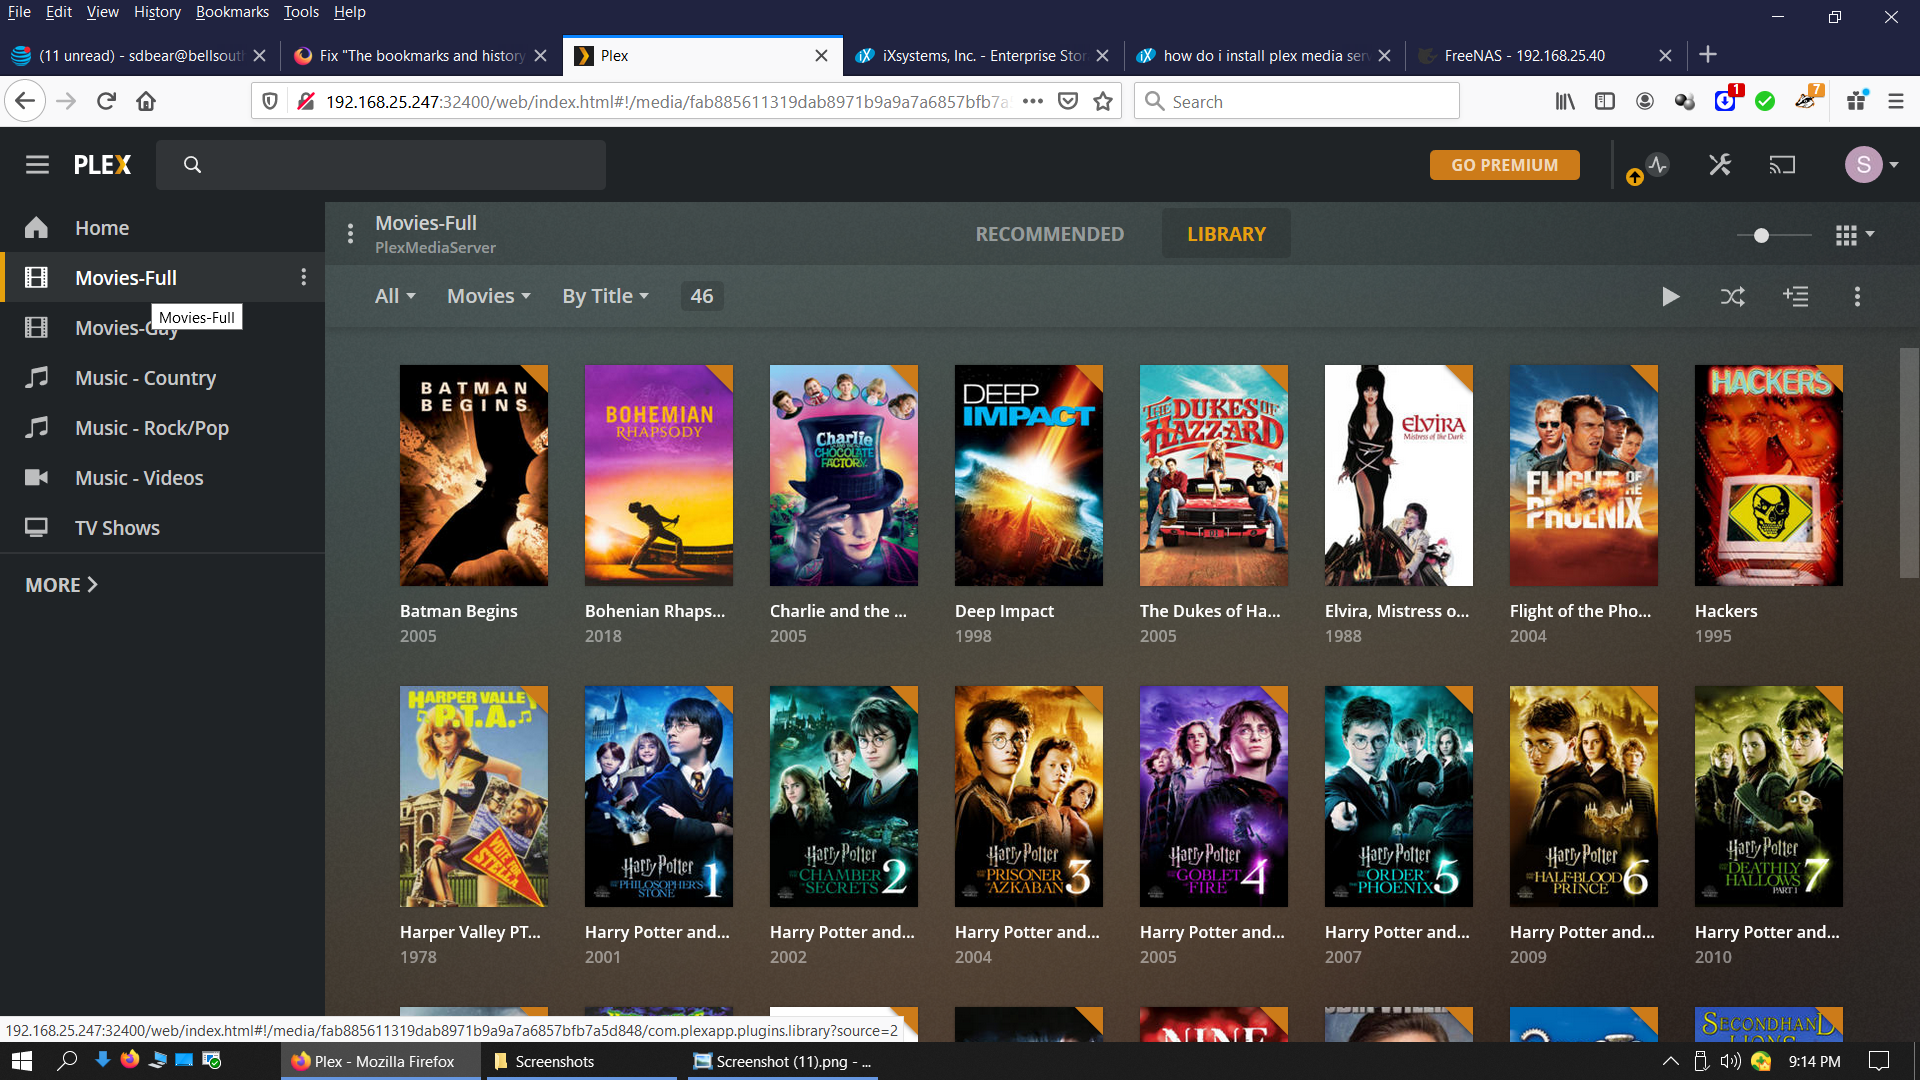Open Harry Potter 2010 title link
This screenshot has width=1920, height=1080.
(1767, 932)
